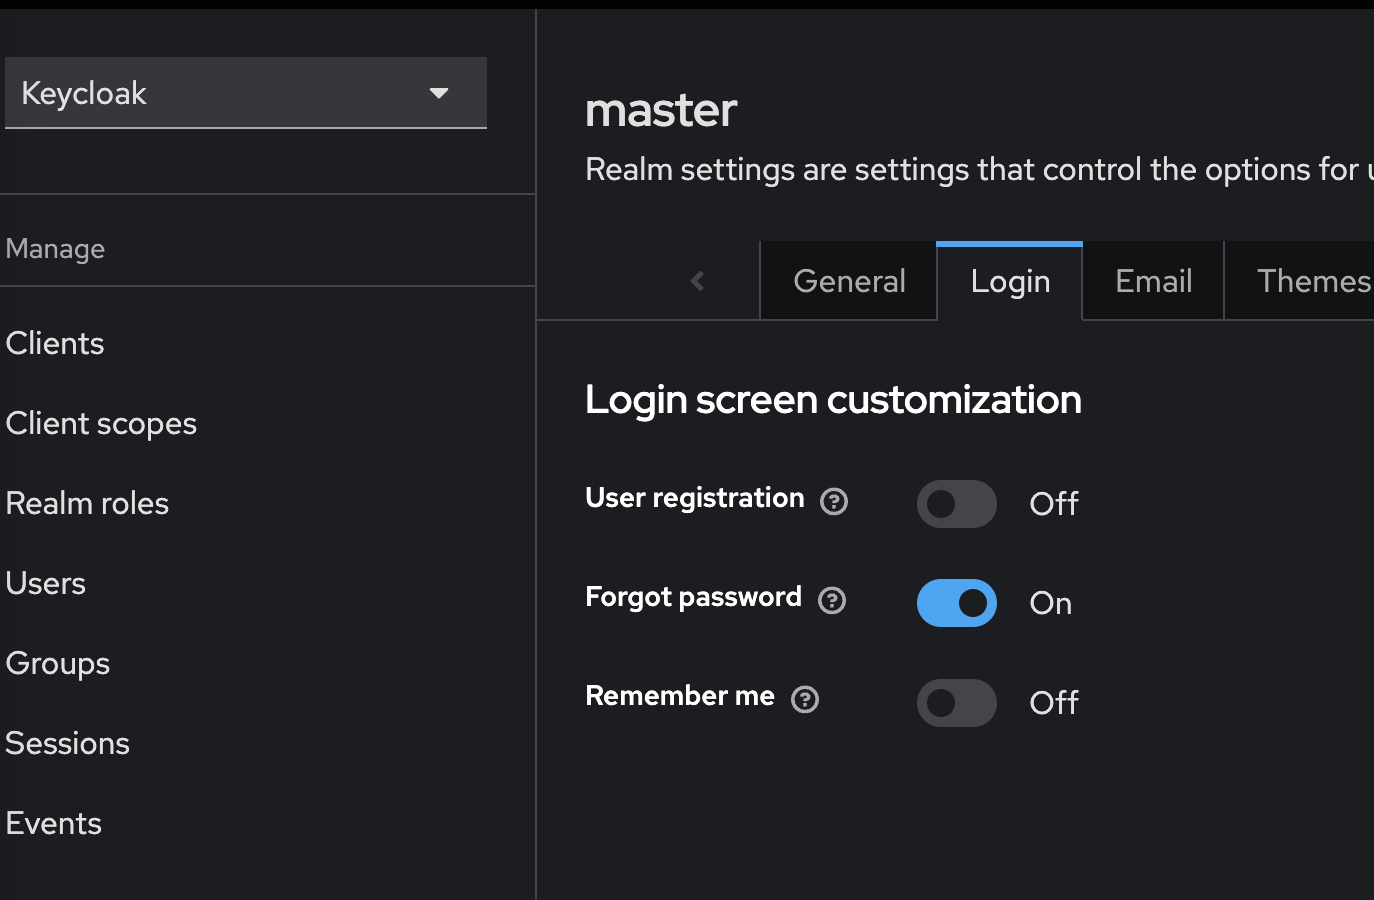Click the realm settings description text
The width and height of the screenshot is (1374, 900).
[x=979, y=170]
